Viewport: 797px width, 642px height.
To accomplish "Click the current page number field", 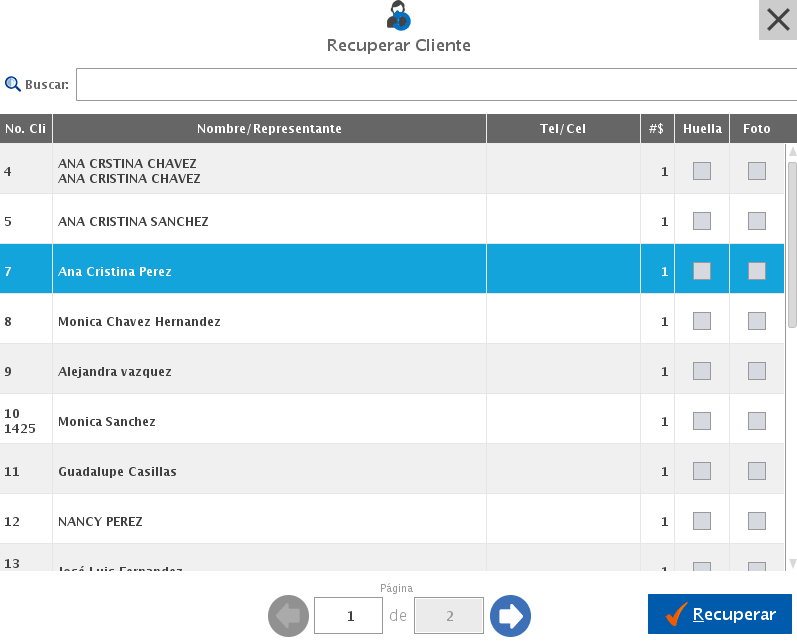I will tap(348, 616).
